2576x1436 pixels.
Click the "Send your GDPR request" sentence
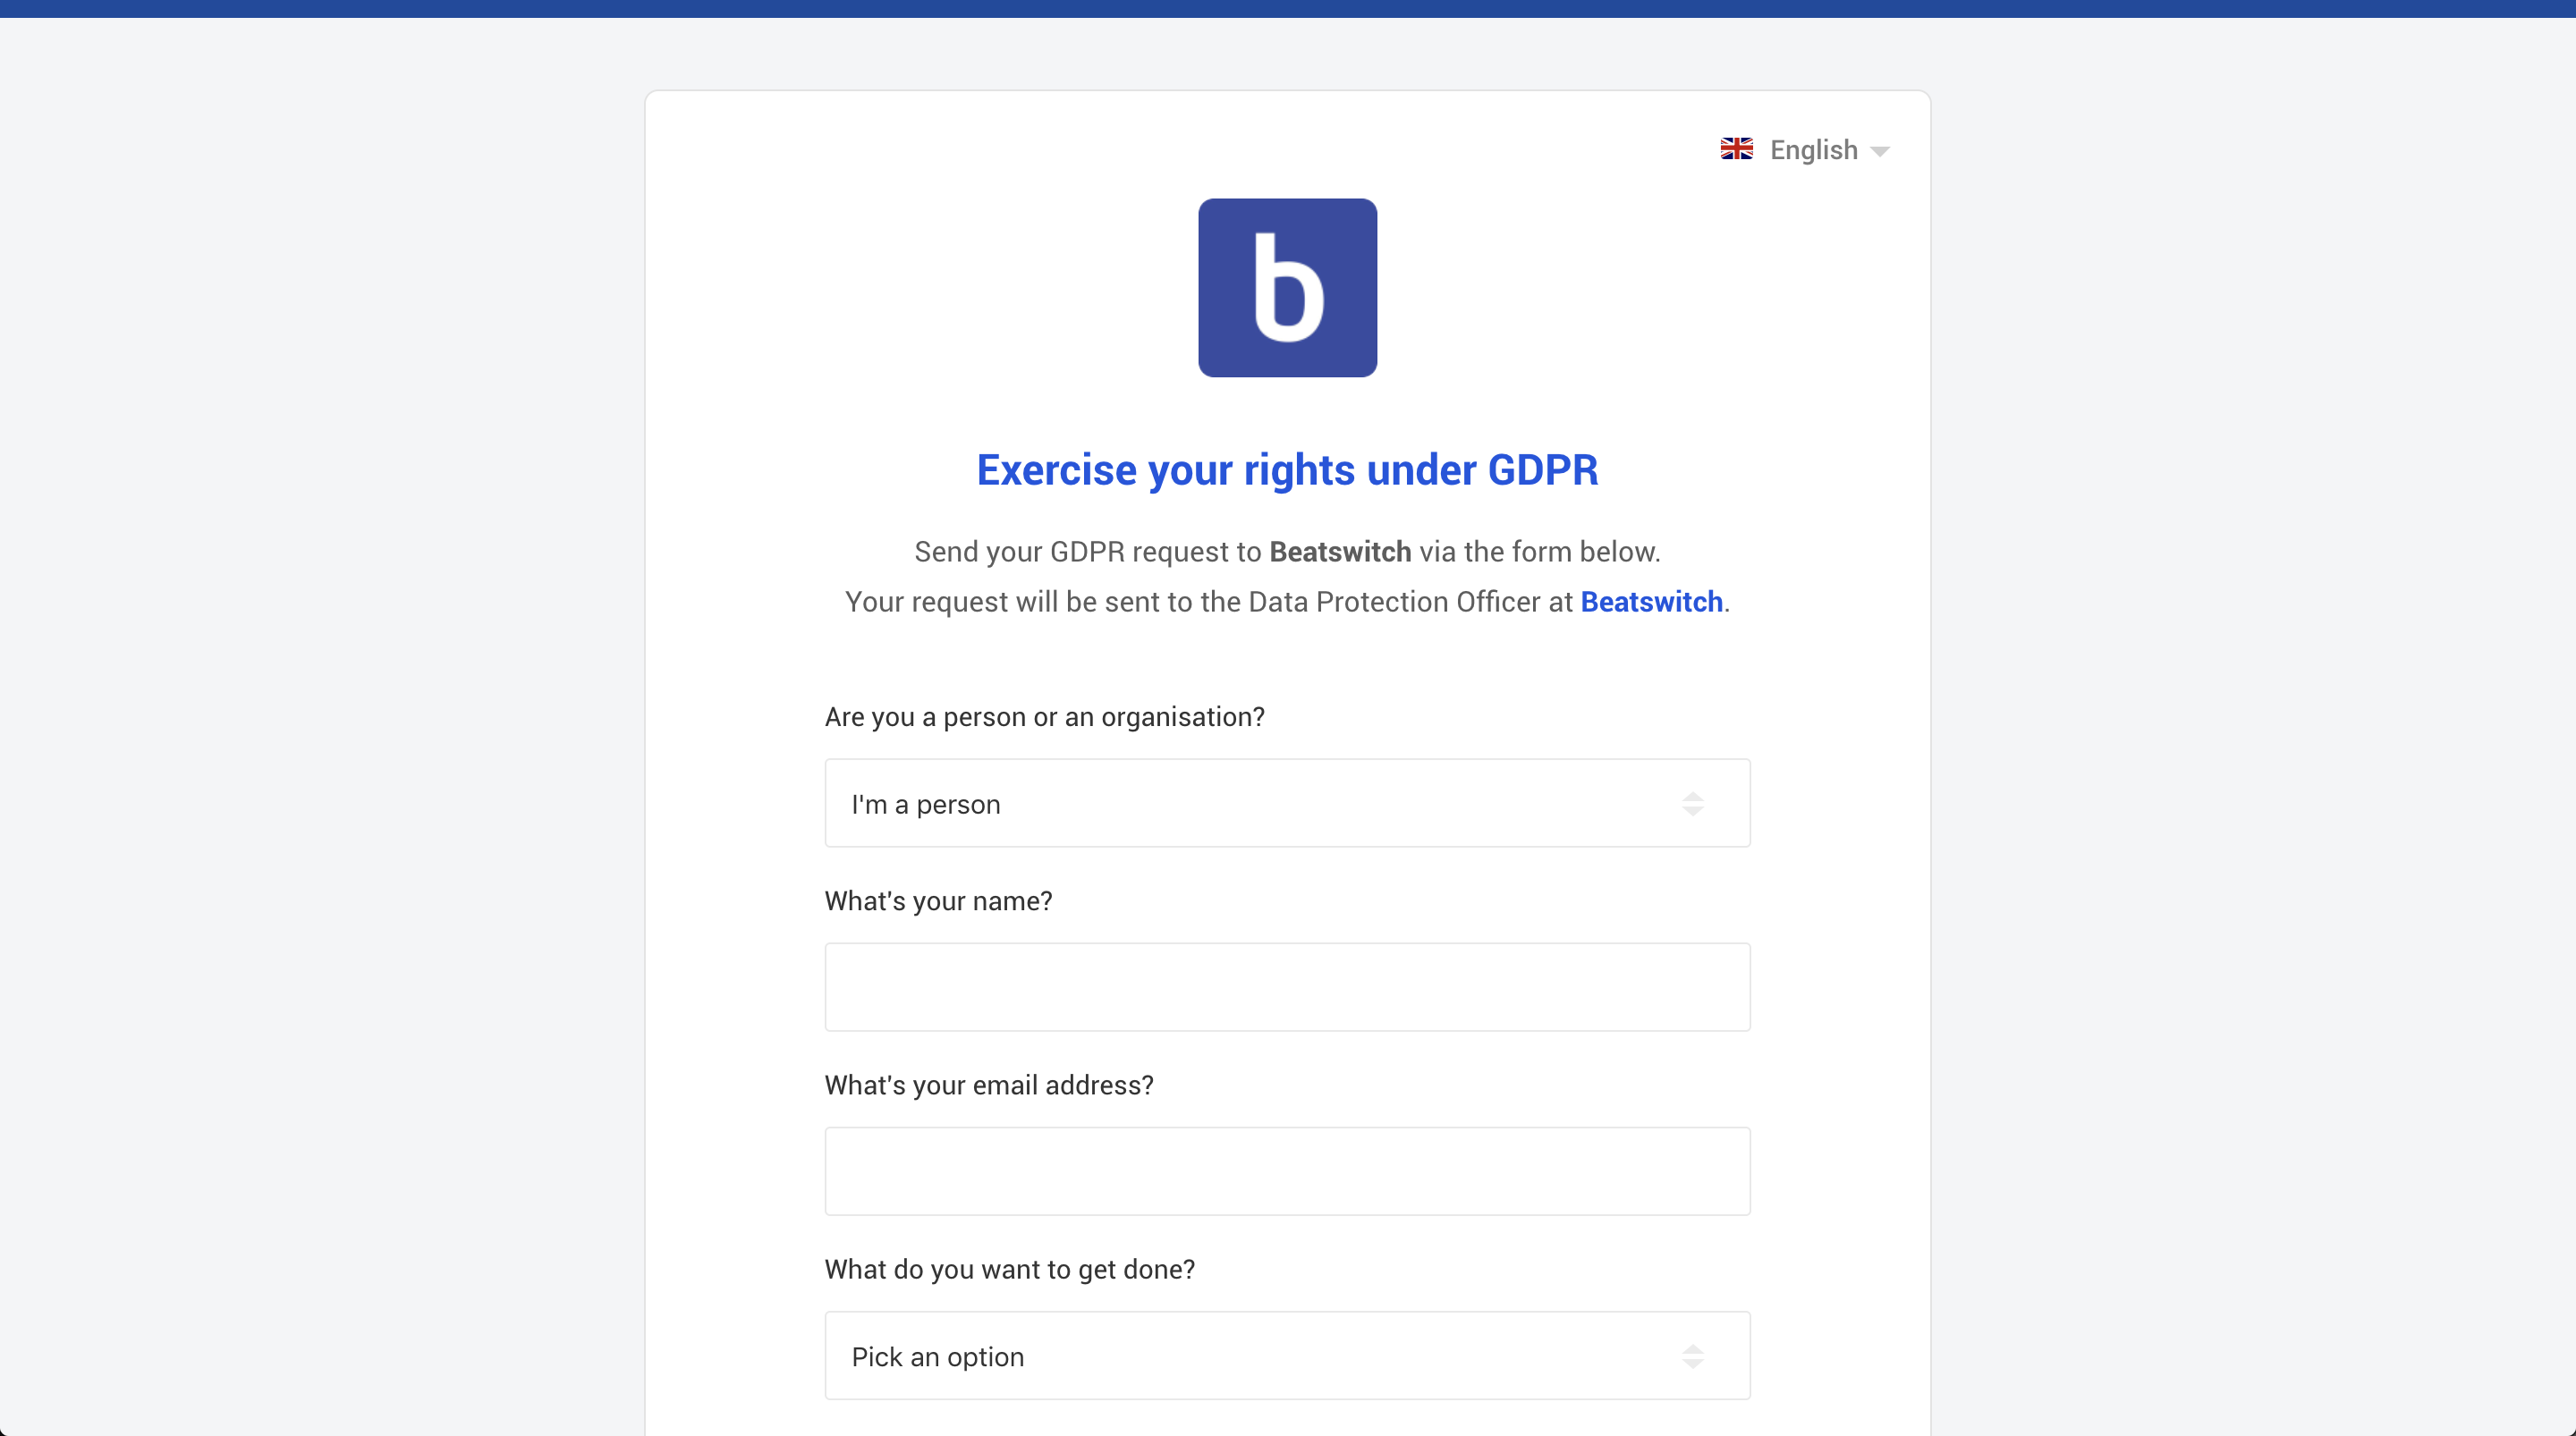1088,552
